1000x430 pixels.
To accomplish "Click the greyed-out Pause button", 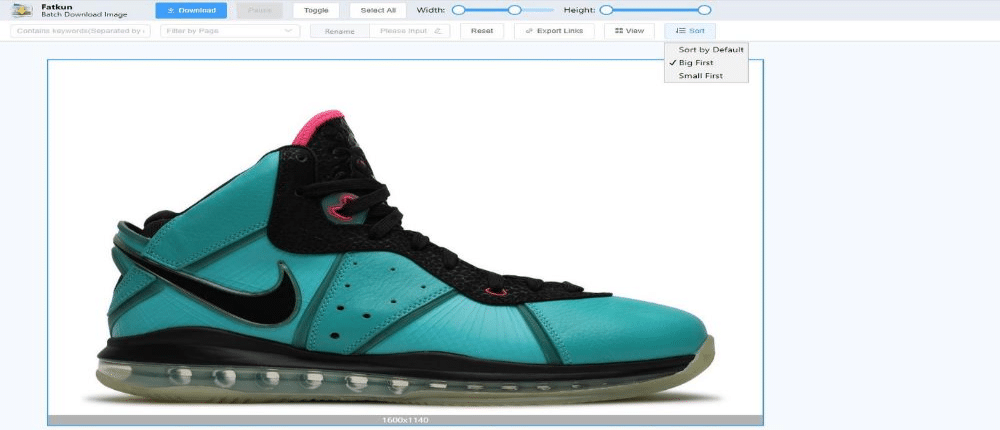I will tap(260, 10).
